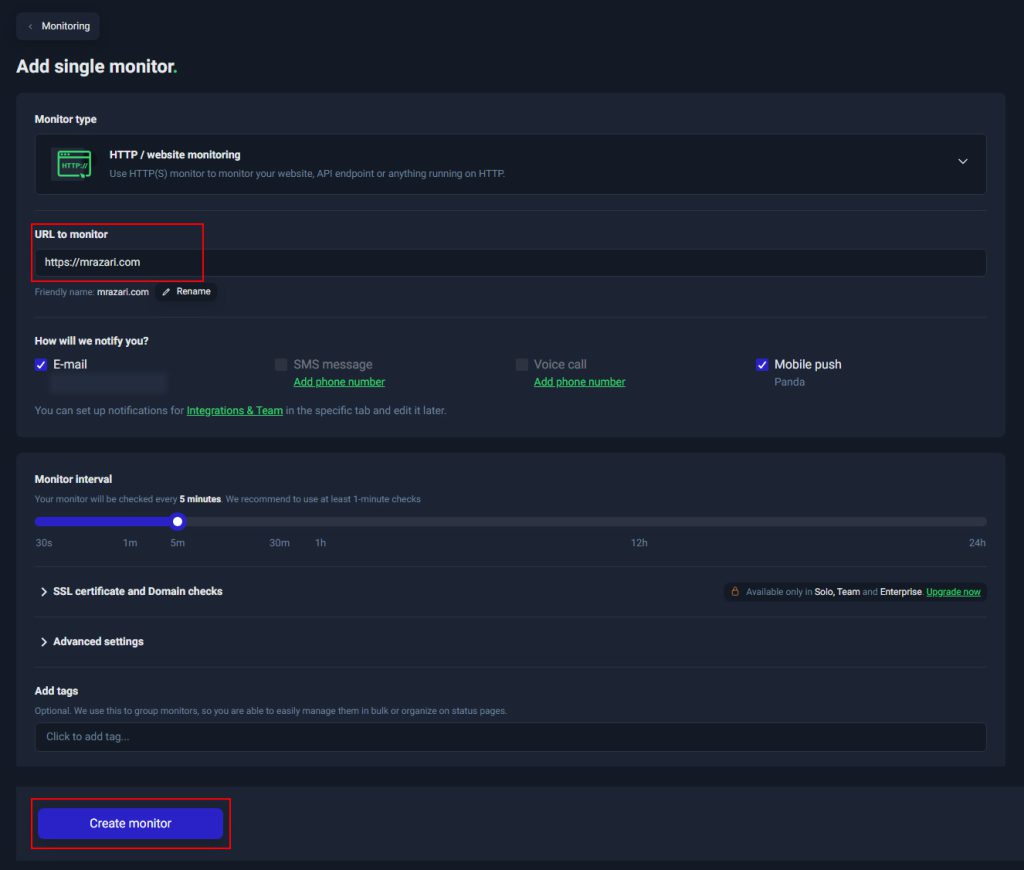Open the Integrations & Team link
The height and width of the screenshot is (870, 1024).
234,410
